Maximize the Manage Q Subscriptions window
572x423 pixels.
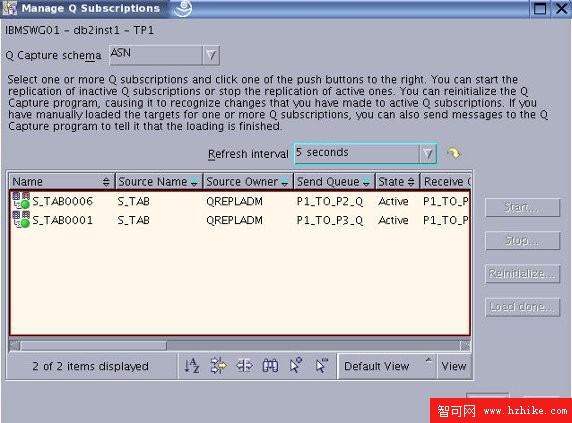coord(540,8)
